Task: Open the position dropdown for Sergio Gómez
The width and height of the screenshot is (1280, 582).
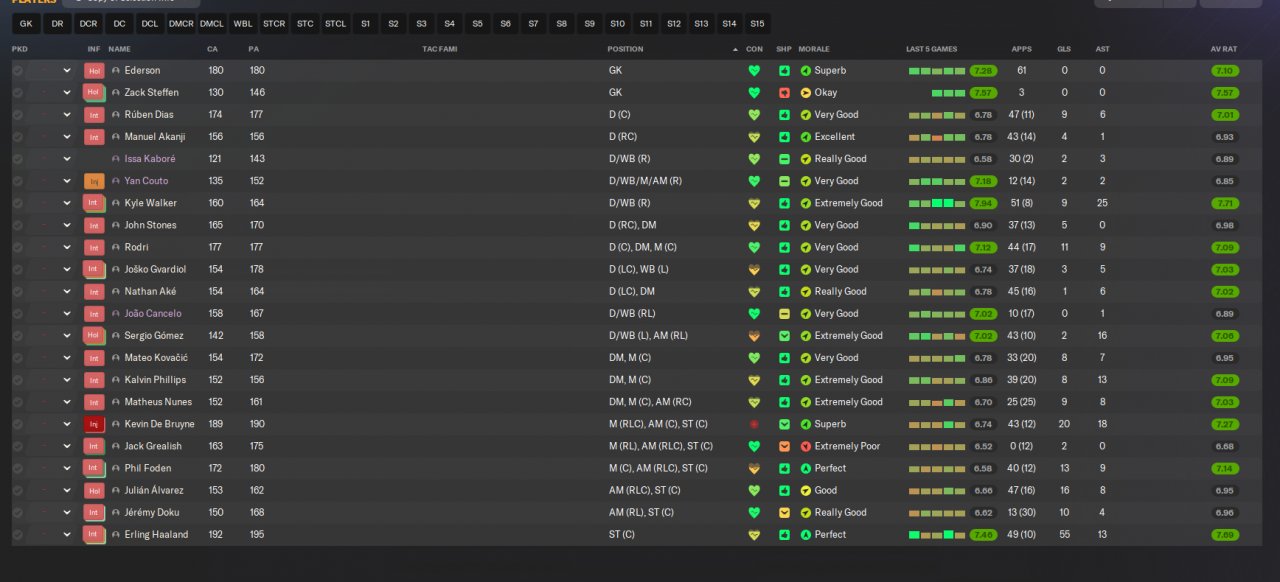Action: [x=67, y=336]
